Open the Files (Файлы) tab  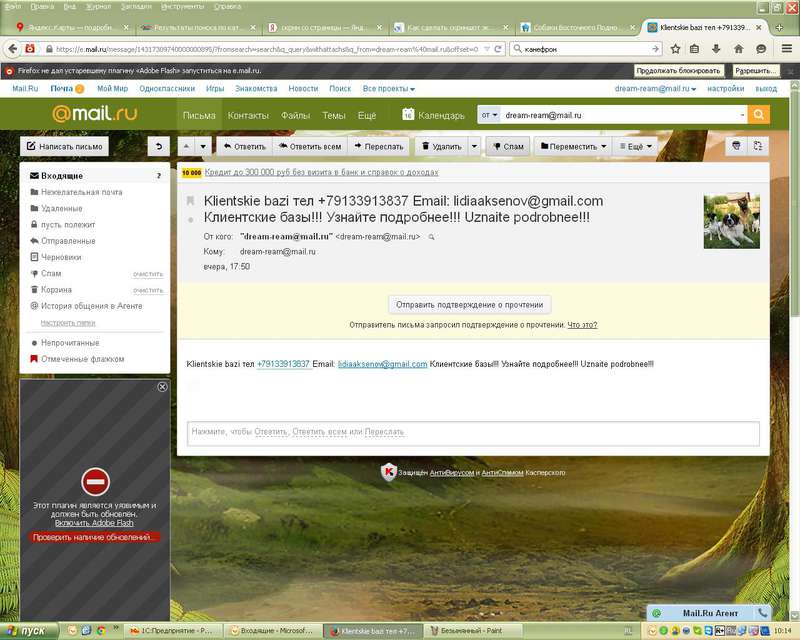coord(295,115)
